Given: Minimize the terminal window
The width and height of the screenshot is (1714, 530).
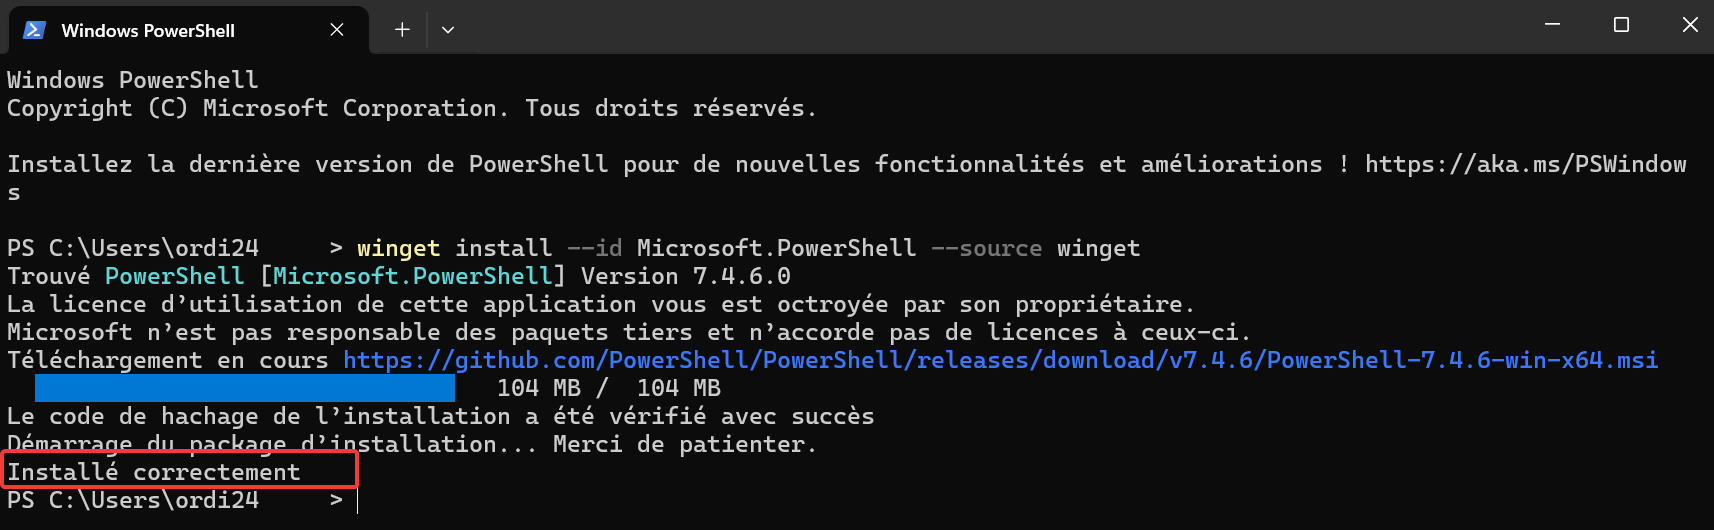Looking at the screenshot, I should 1553,25.
